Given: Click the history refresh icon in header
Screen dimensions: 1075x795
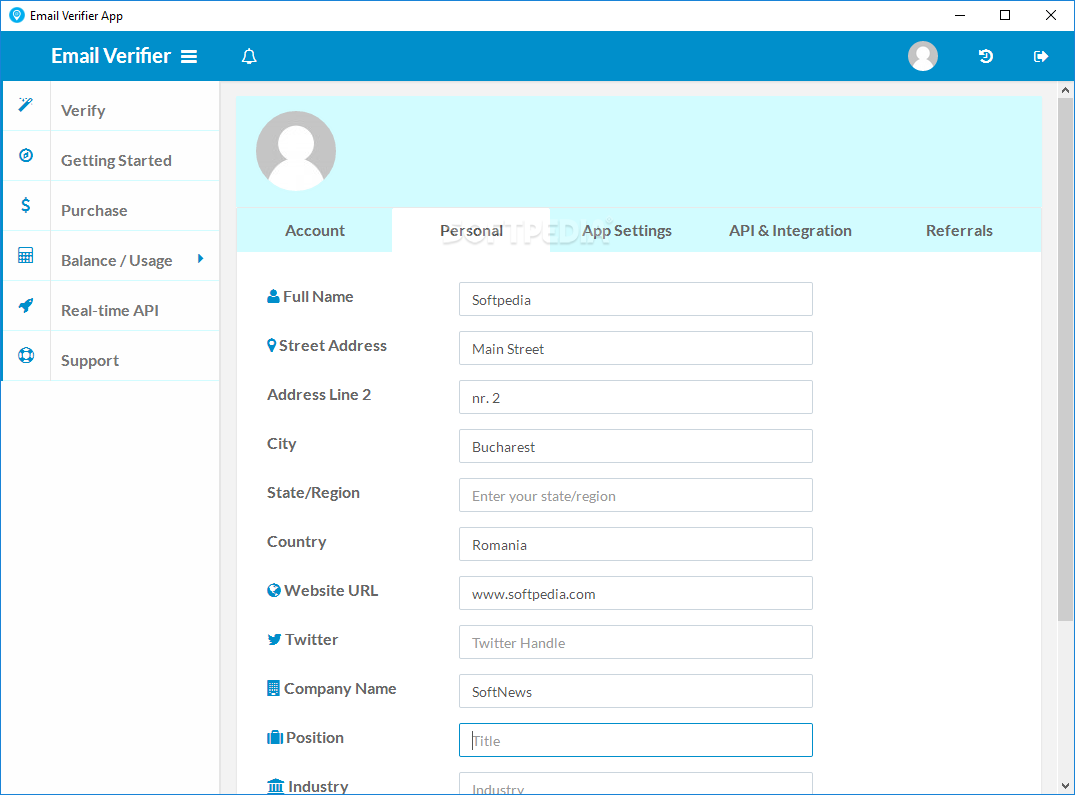Looking at the screenshot, I should pyautogui.click(x=986, y=56).
